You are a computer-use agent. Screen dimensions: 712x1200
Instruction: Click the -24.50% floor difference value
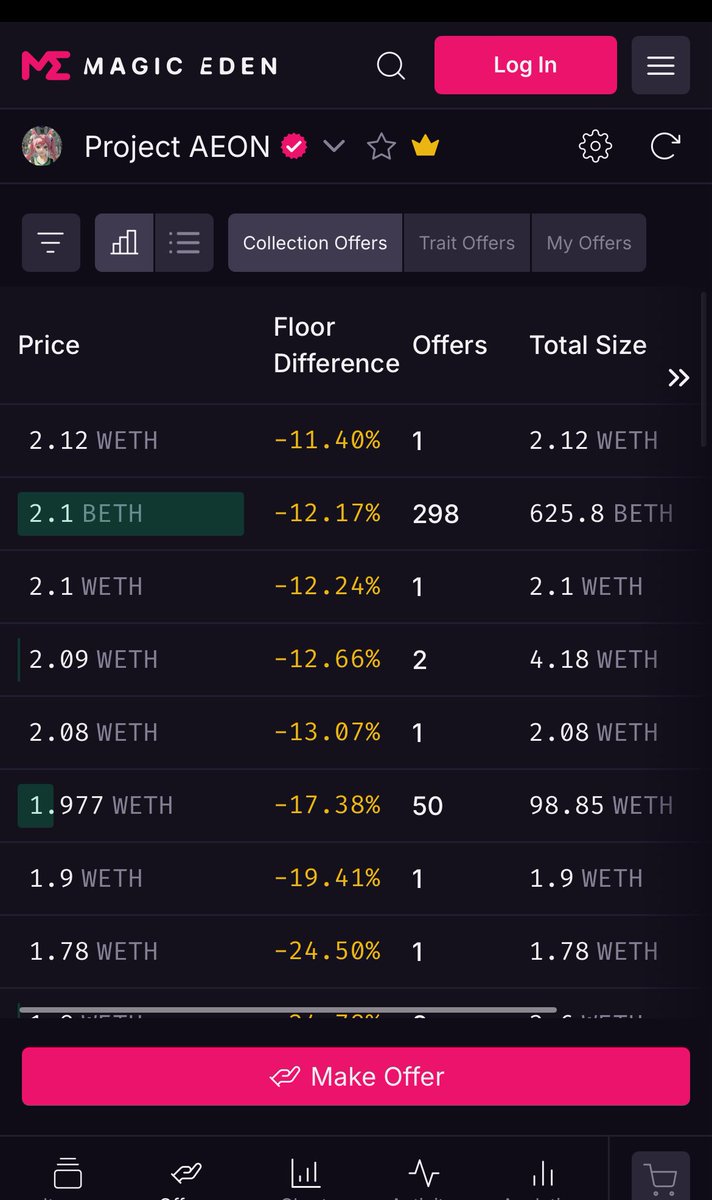tap(327, 951)
